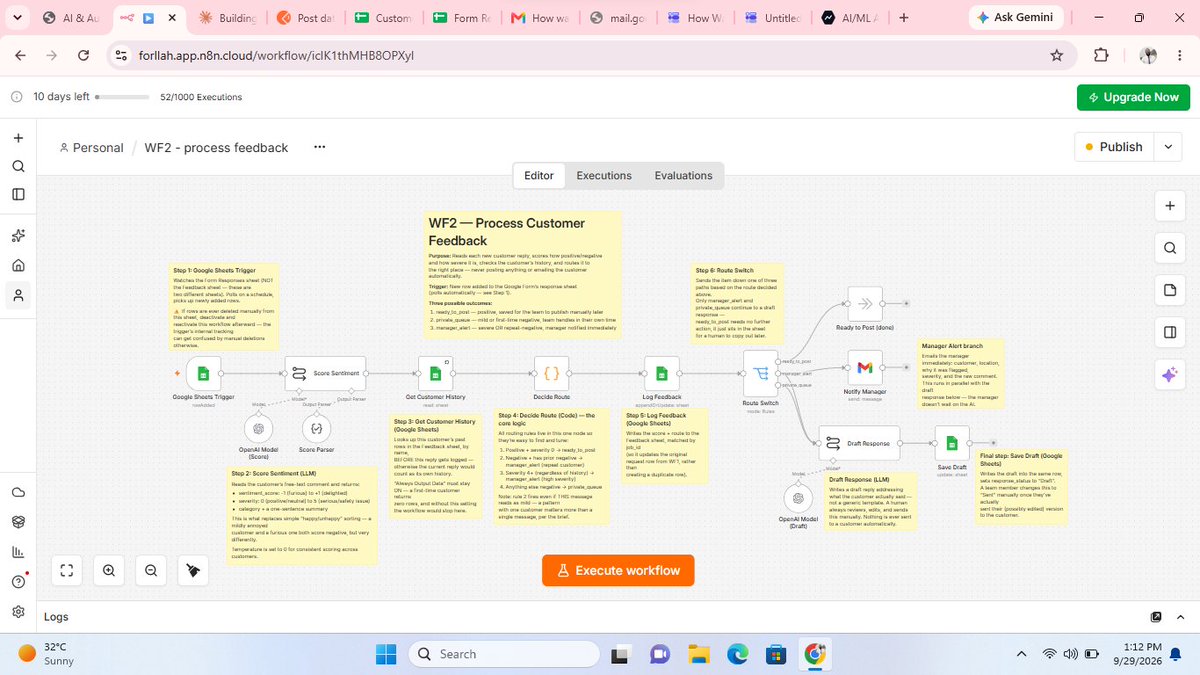
Task: Open the help question mark icon
Action: coord(18,582)
